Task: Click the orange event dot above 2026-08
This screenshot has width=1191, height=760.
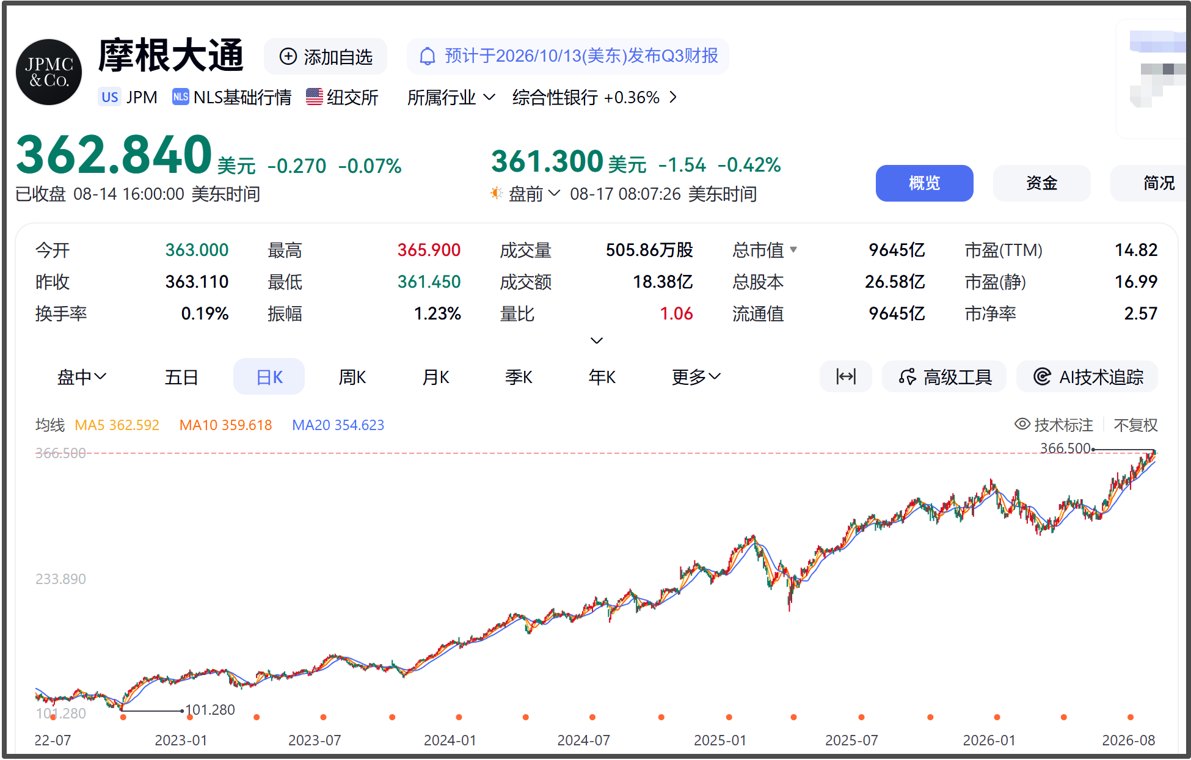Action: point(1130,717)
